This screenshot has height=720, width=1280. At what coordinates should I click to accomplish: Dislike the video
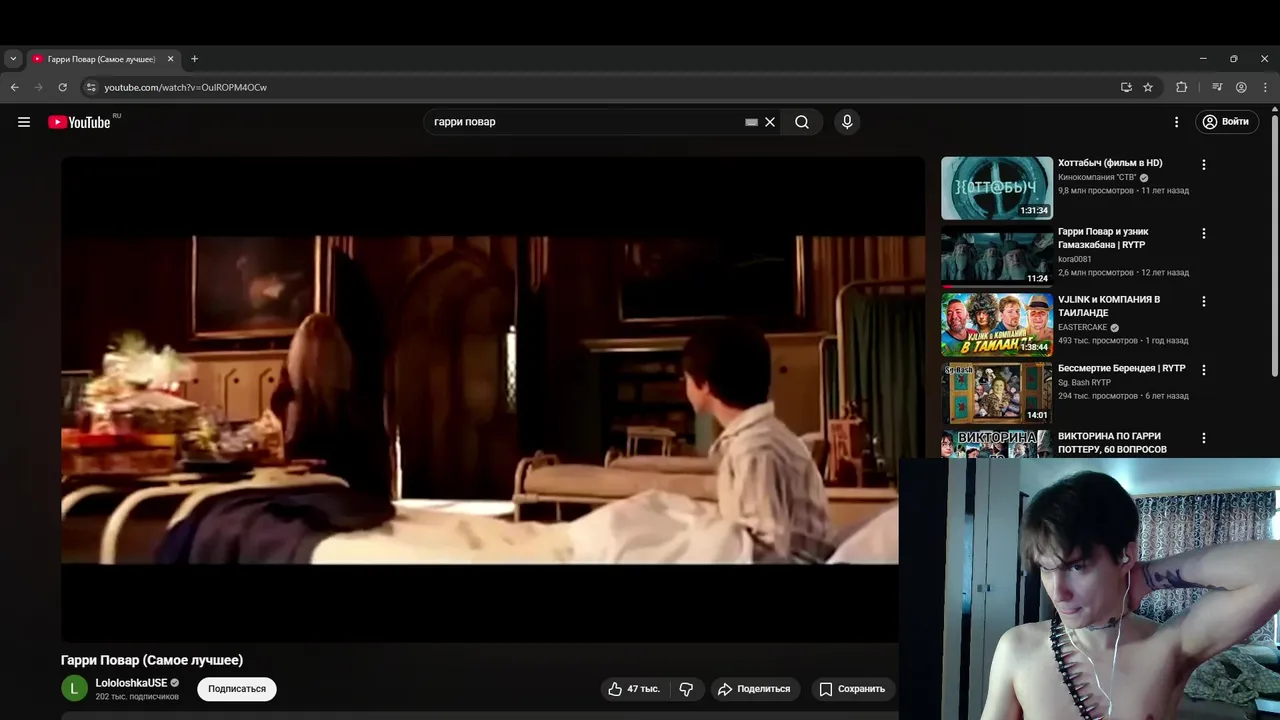point(686,689)
